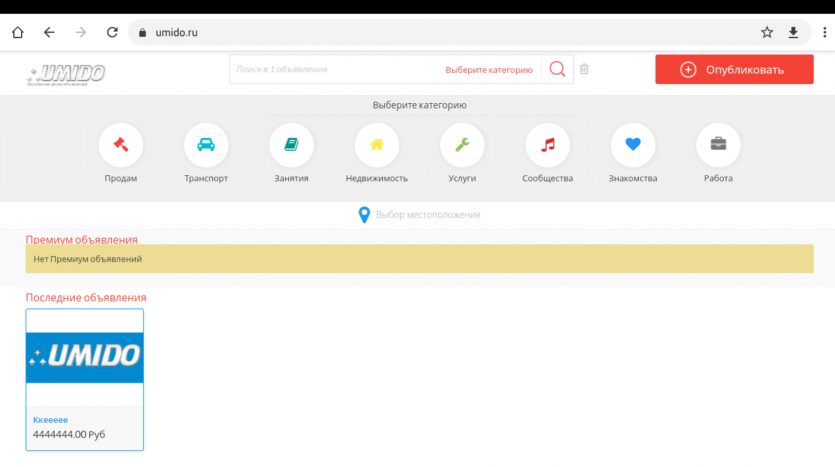Choose the Недвижимость house icon

(377, 144)
